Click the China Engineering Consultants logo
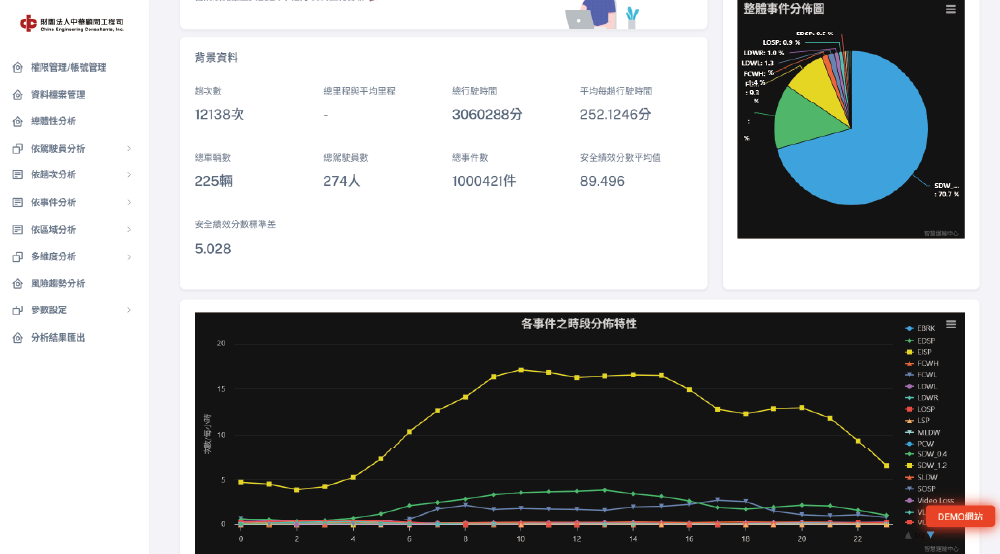The width and height of the screenshot is (1000, 554). point(71,24)
